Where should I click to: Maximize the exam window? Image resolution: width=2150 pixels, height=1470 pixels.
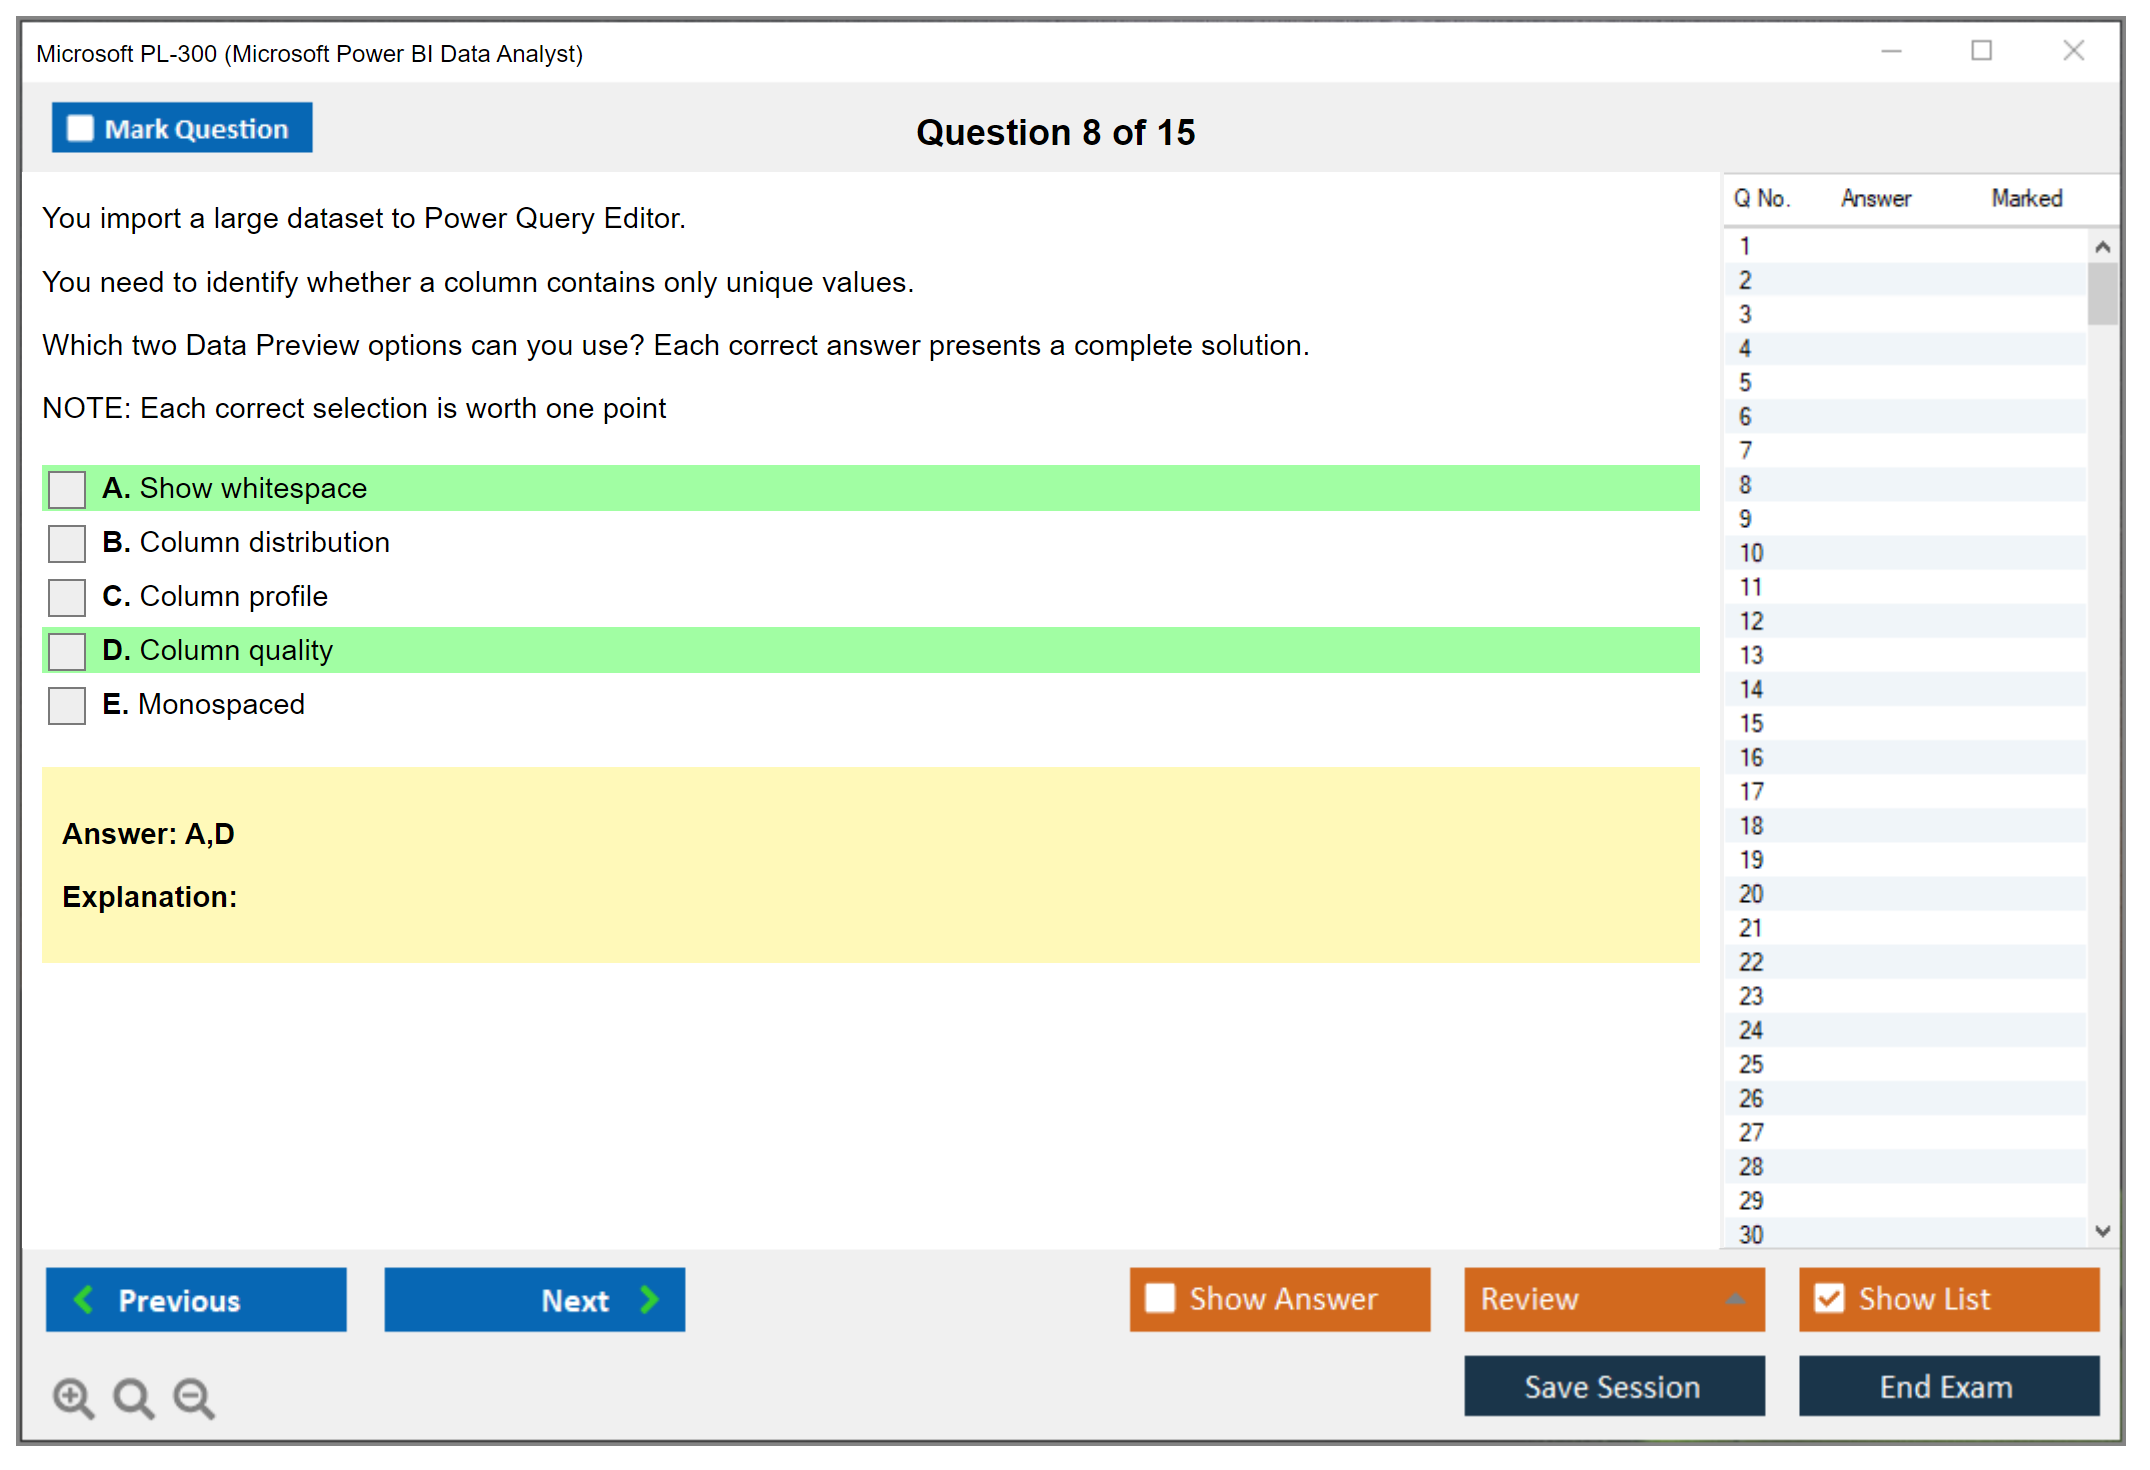tap(1981, 51)
